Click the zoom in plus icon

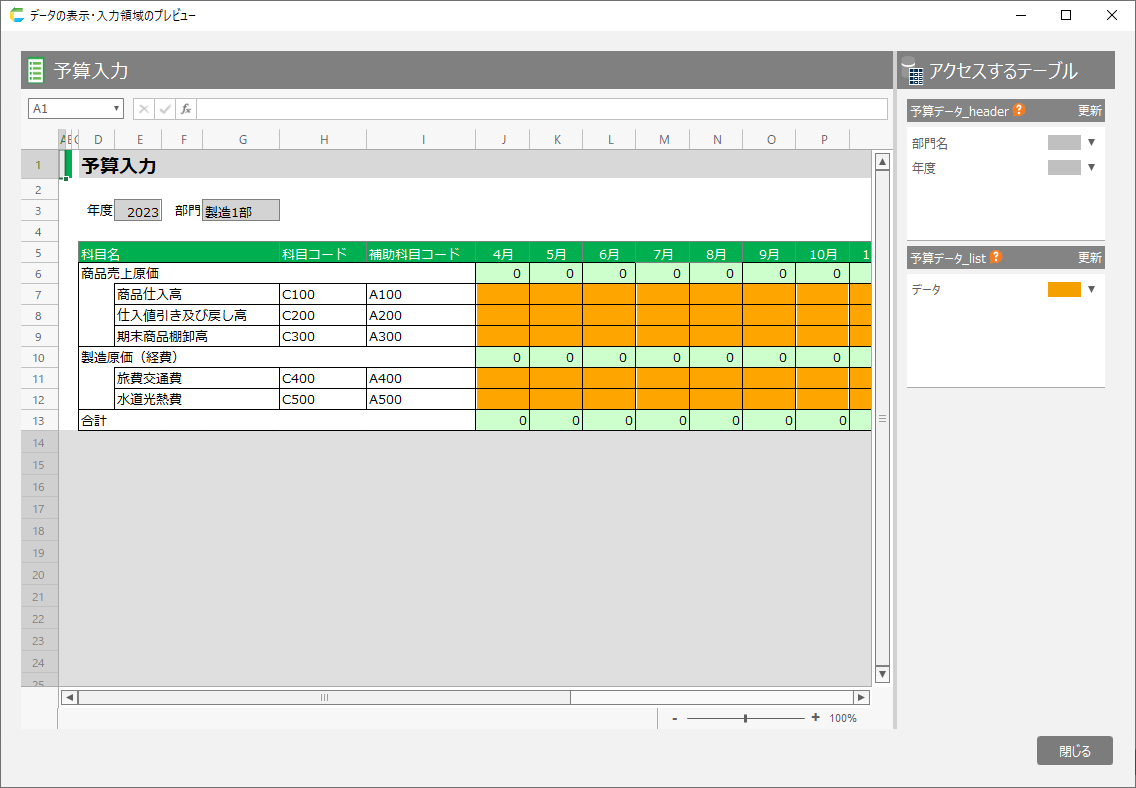pos(815,718)
